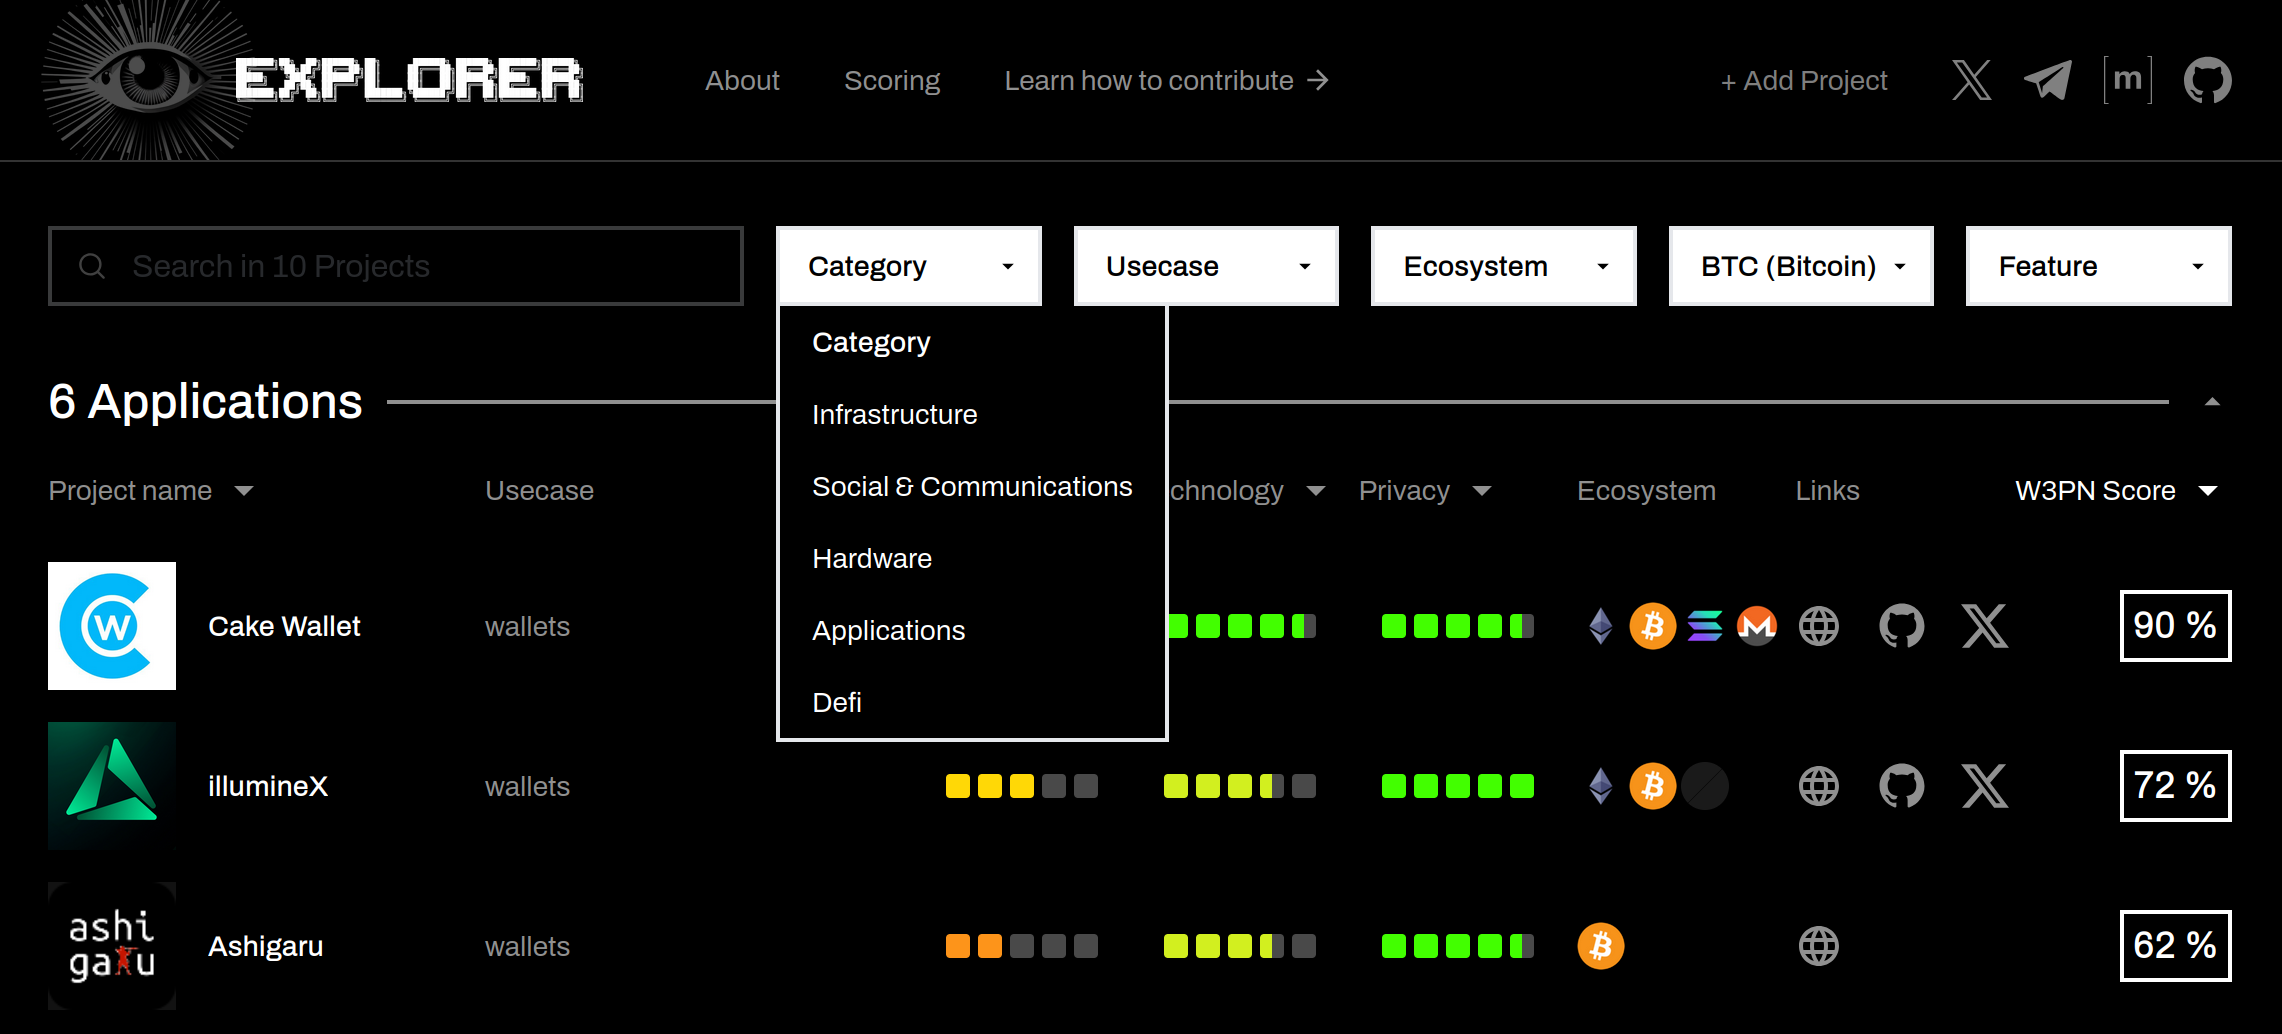Collapse the 6 Applications section arrow
The width and height of the screenshot is (2282, 1034).
coord(2212,402)
